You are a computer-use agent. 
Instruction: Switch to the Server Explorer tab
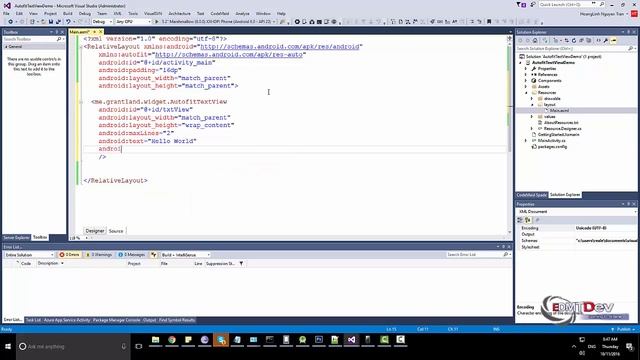click(16, 238)
